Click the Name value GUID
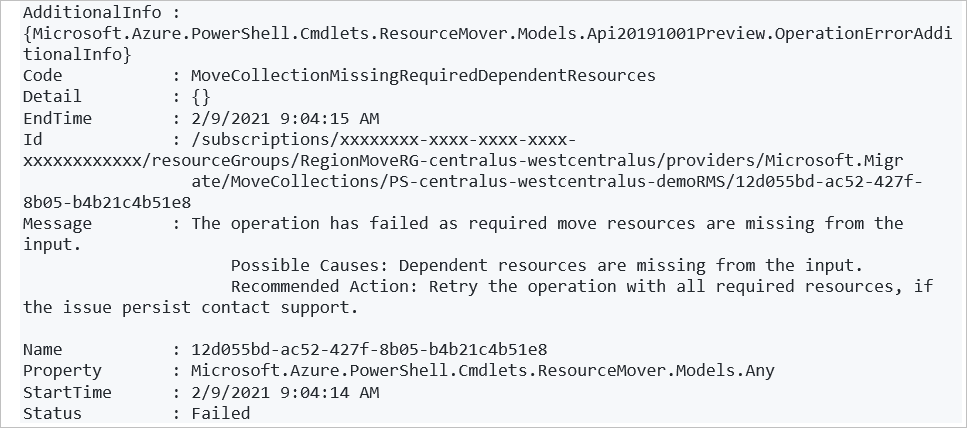The height and width of the screenshot is (428, 967). tap(369, 350)
